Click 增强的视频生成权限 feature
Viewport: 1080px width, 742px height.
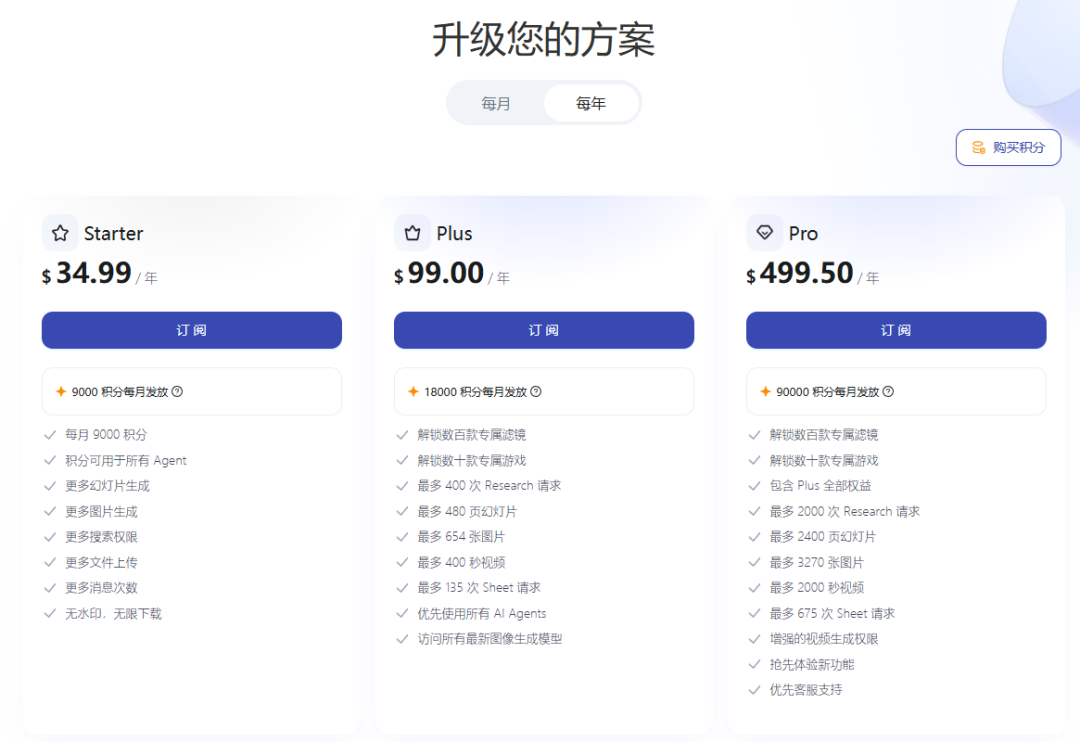tap(824, 639)
